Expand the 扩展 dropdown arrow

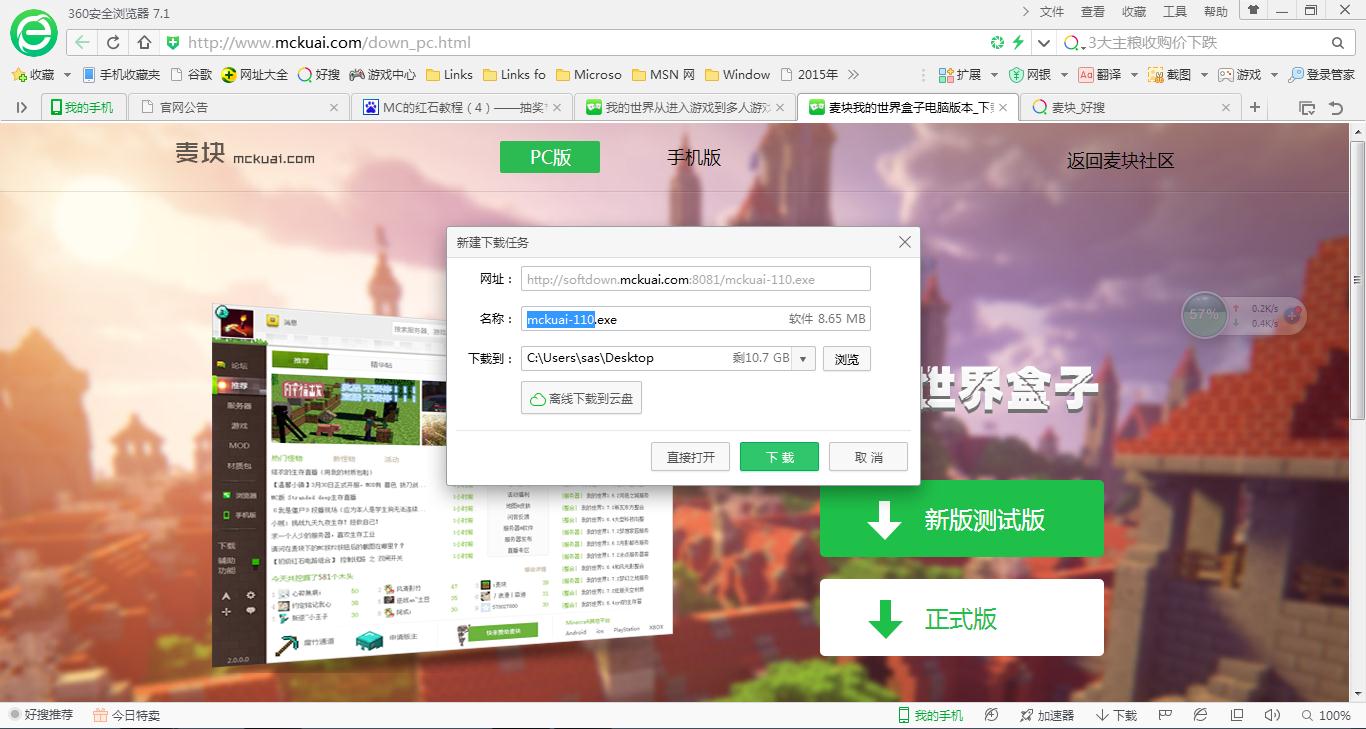[993, 75]
